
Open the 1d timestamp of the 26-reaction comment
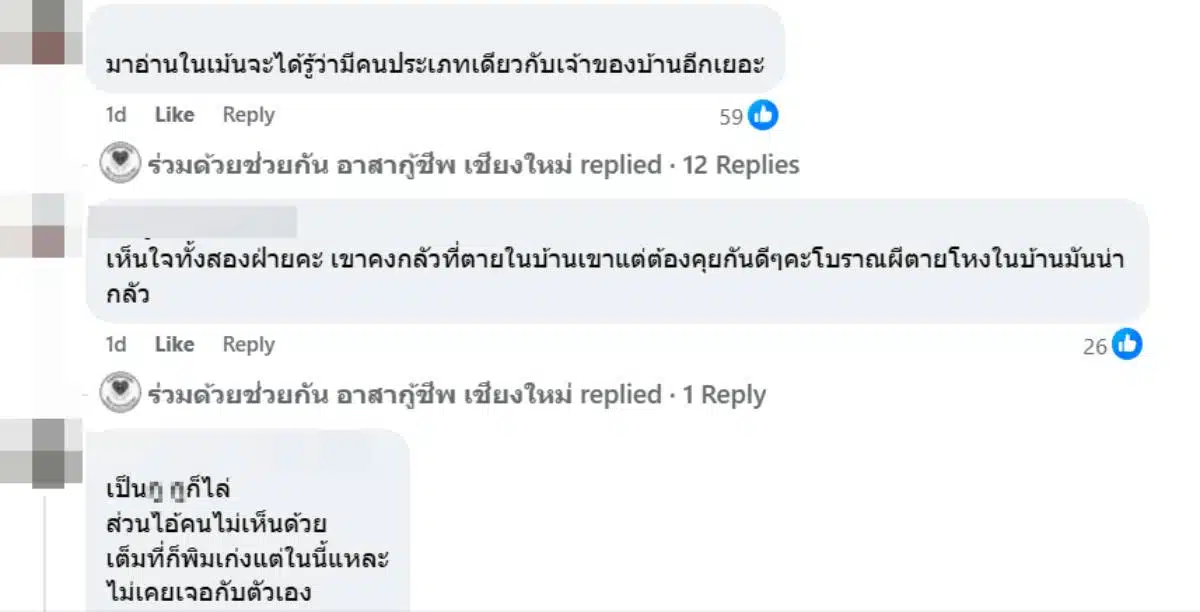pos(116,345)
